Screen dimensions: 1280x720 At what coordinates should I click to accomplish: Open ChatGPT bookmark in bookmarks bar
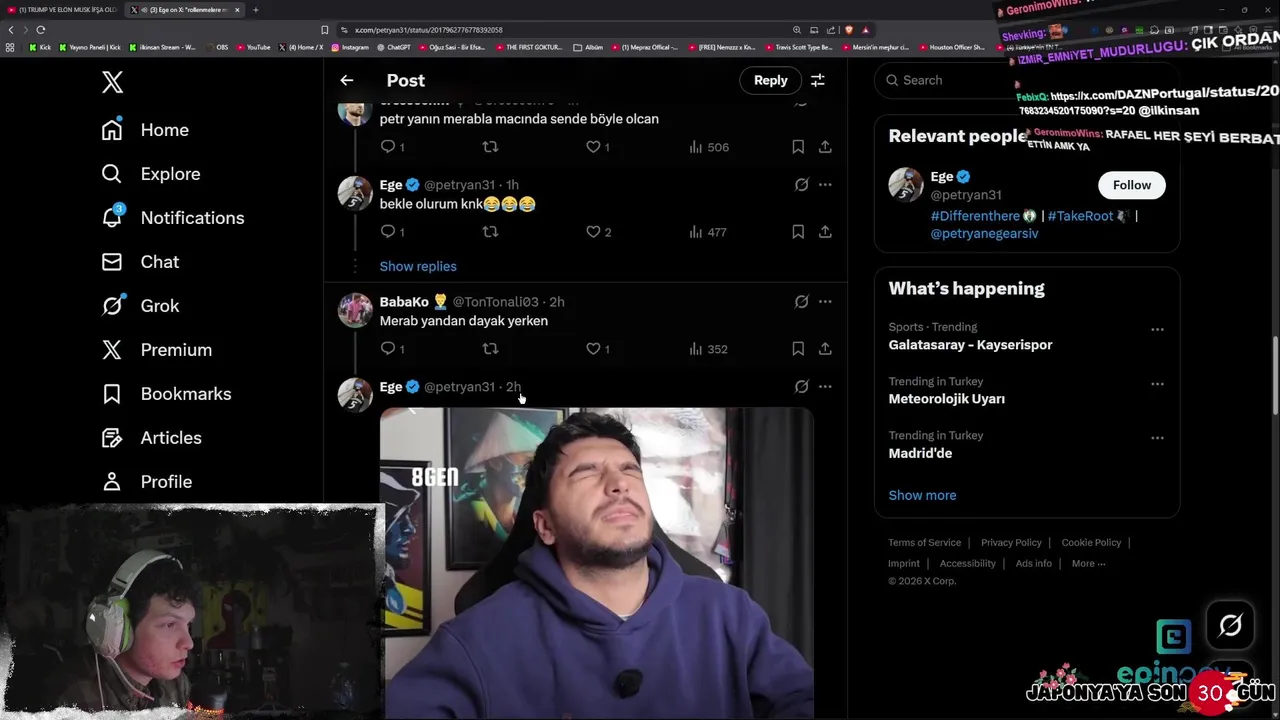(x=394, y=47)
